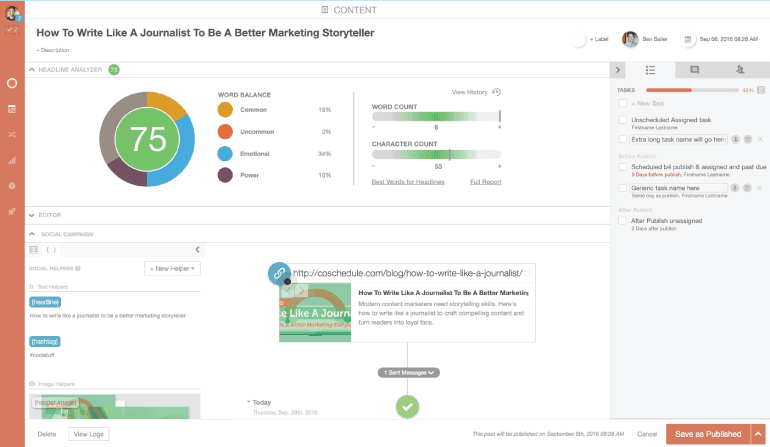Expand the 1 Sent Messages pill
This screenshot has width=770, height=447.
[x=409, y=372]
